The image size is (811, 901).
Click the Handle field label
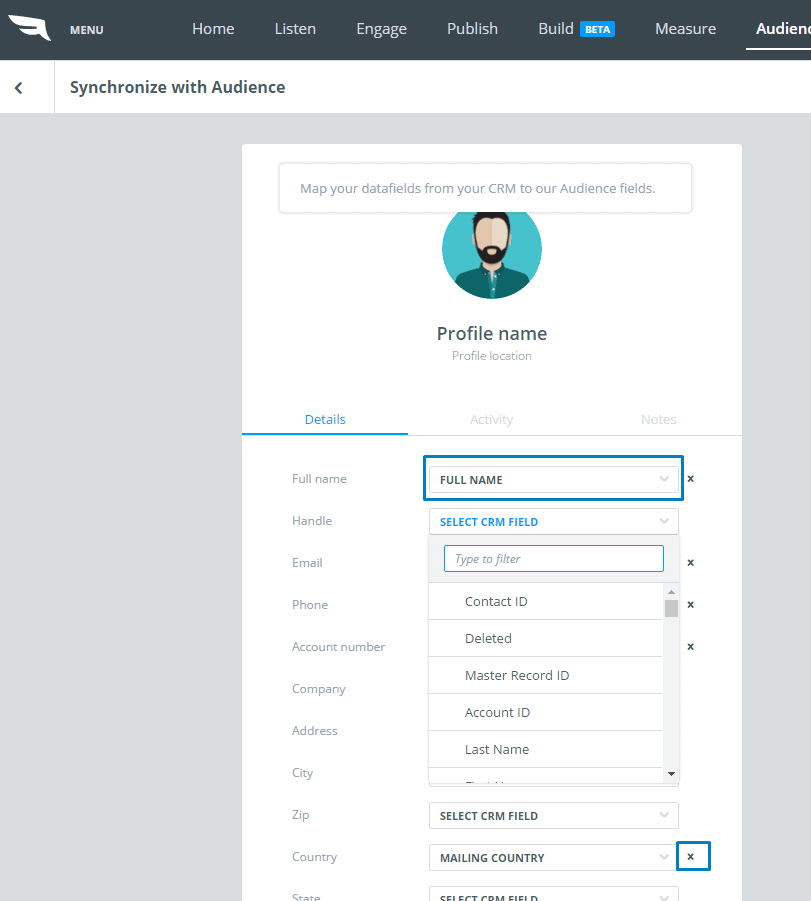point(312,521)
